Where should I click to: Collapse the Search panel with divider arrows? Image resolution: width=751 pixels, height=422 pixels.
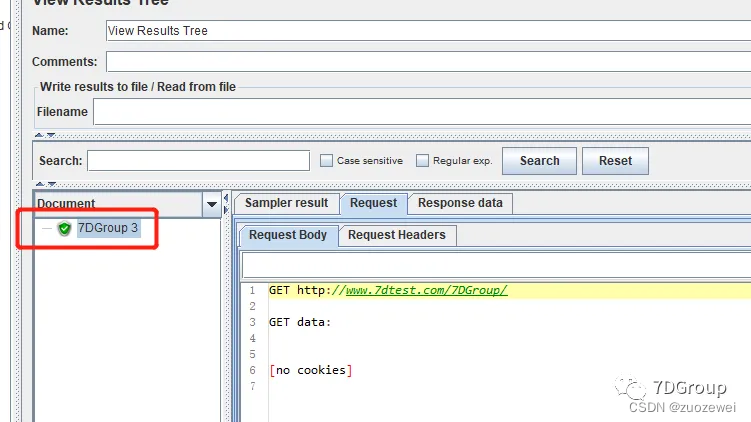(40, 184)
